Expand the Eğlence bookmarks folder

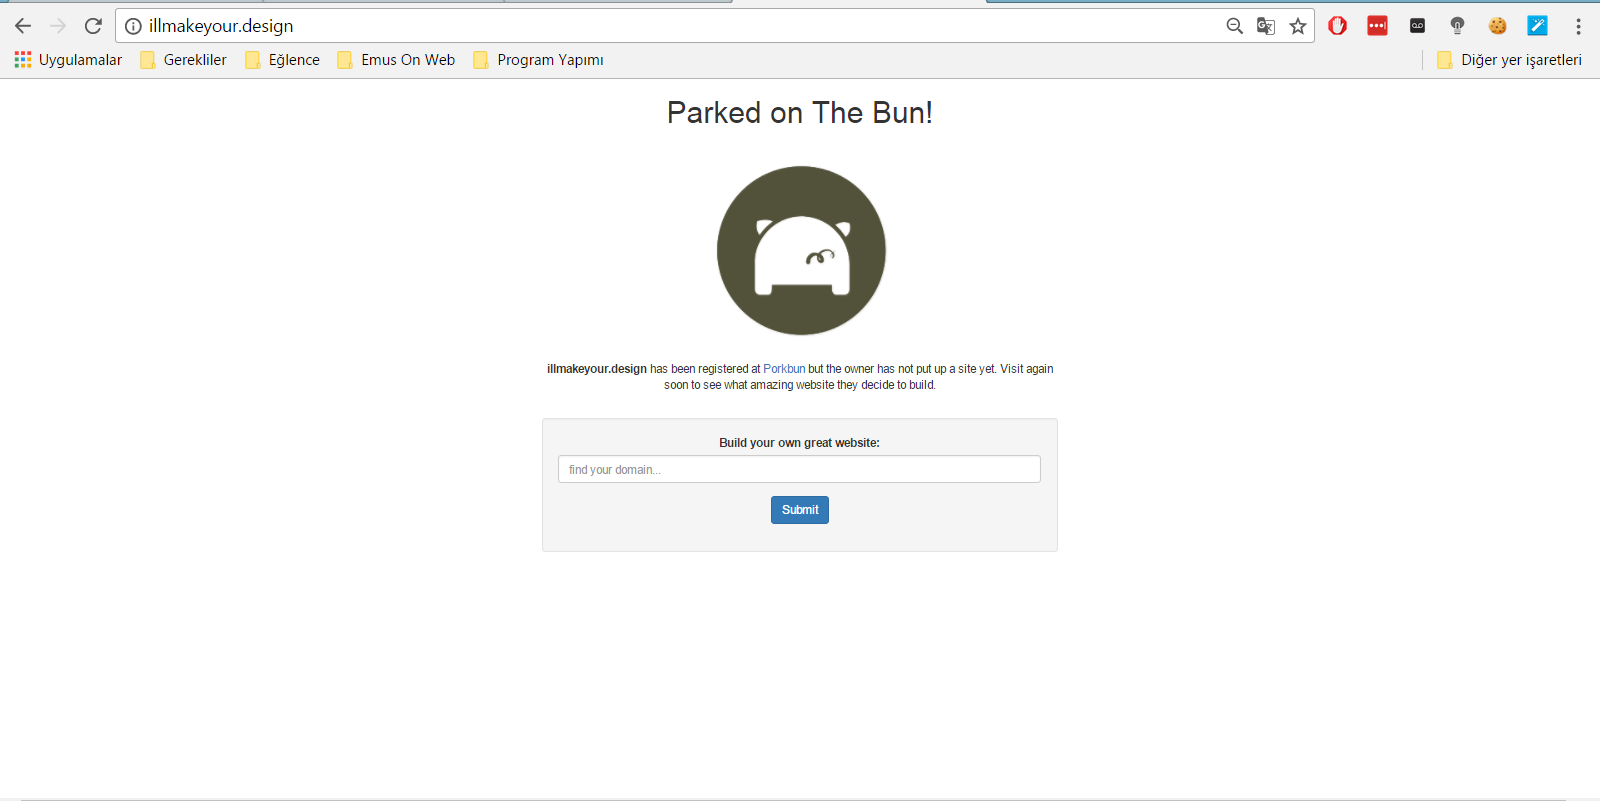click(x=283, y=60)
